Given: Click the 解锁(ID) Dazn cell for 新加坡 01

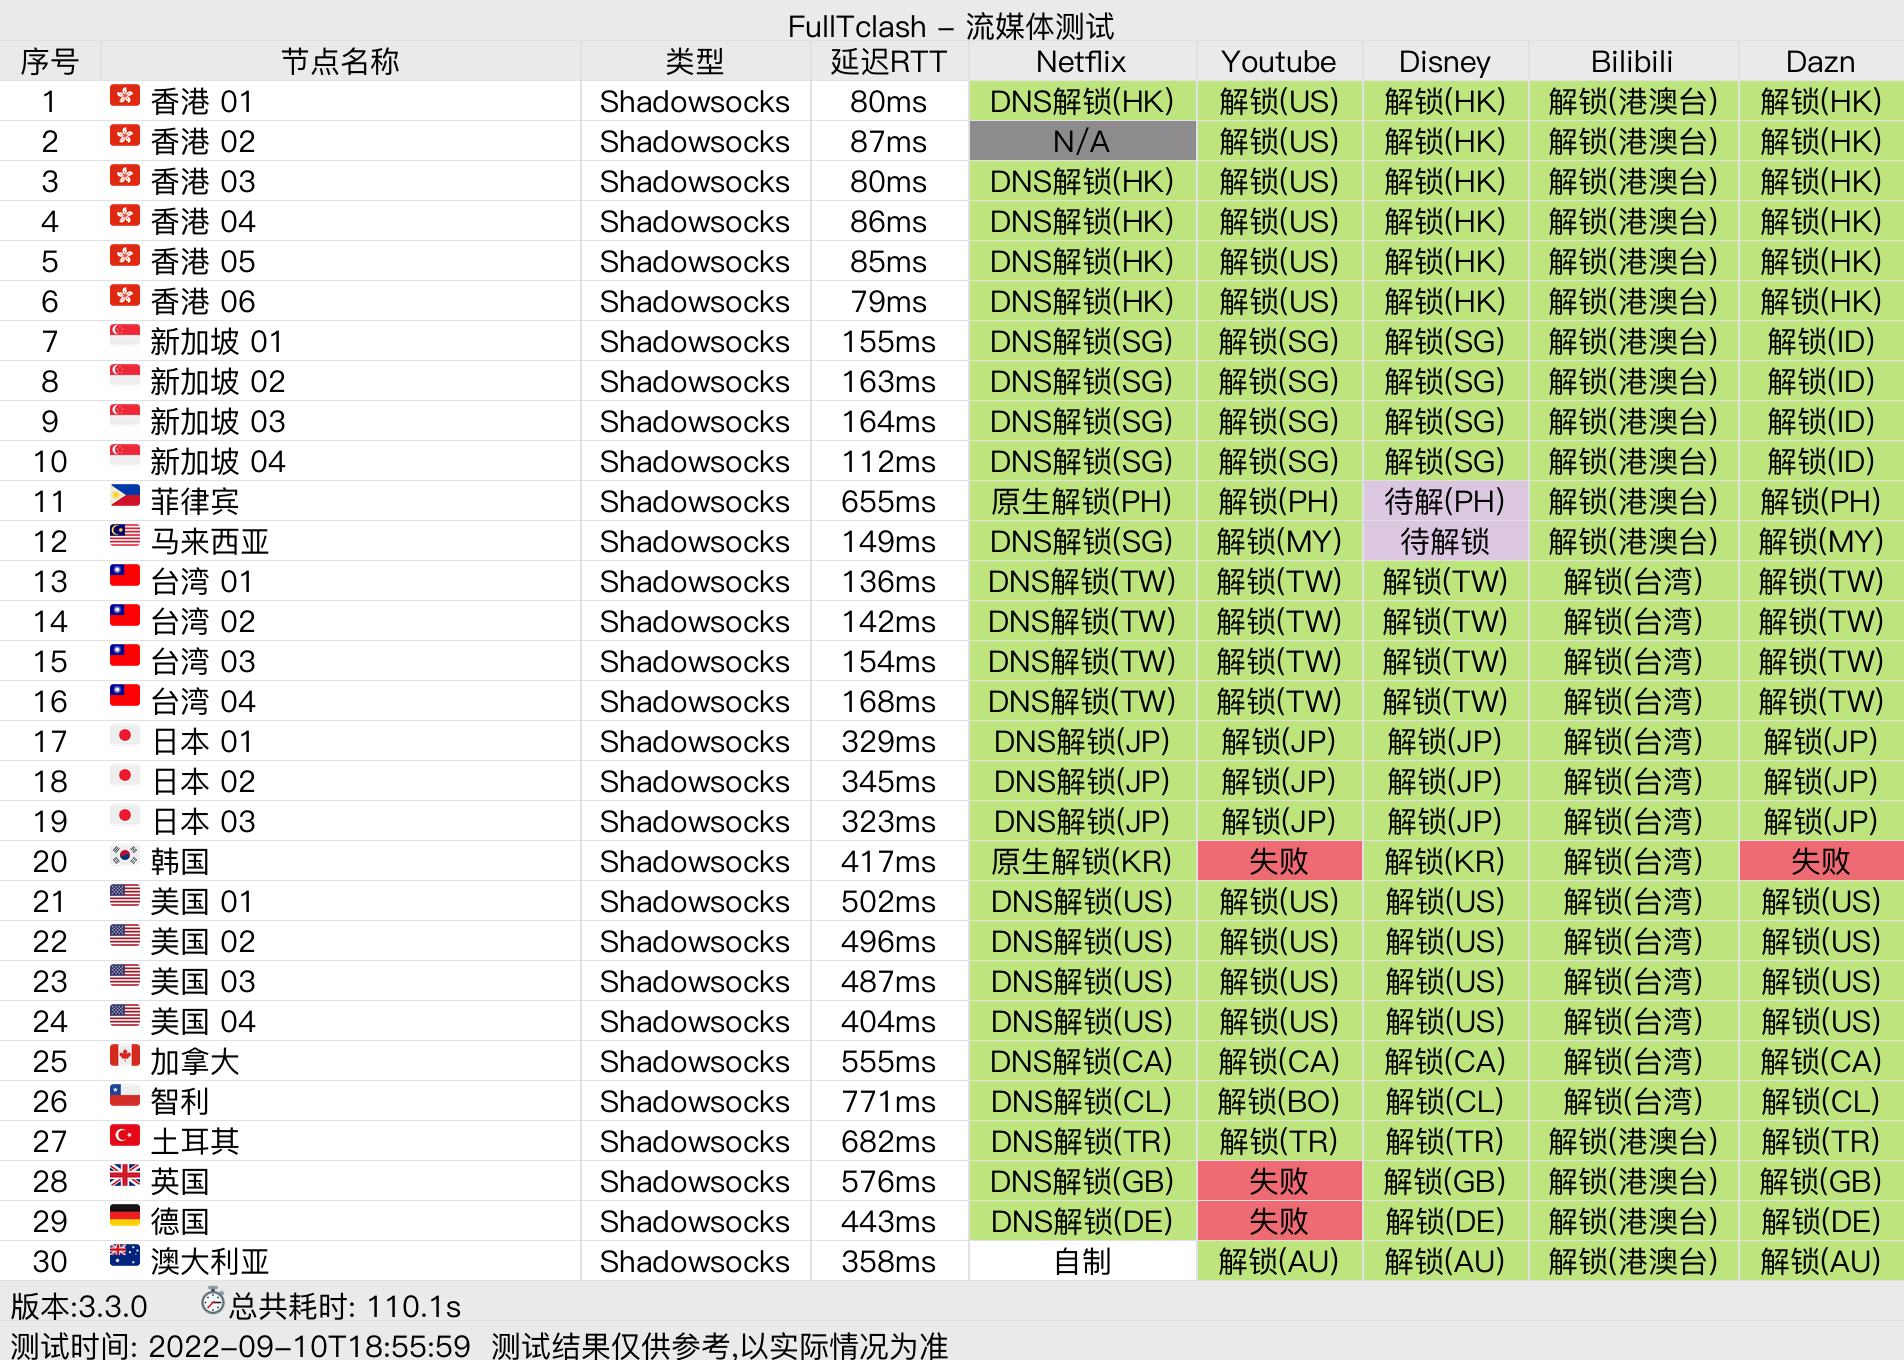Looking at the screenshot, I should click(1821, 341).
